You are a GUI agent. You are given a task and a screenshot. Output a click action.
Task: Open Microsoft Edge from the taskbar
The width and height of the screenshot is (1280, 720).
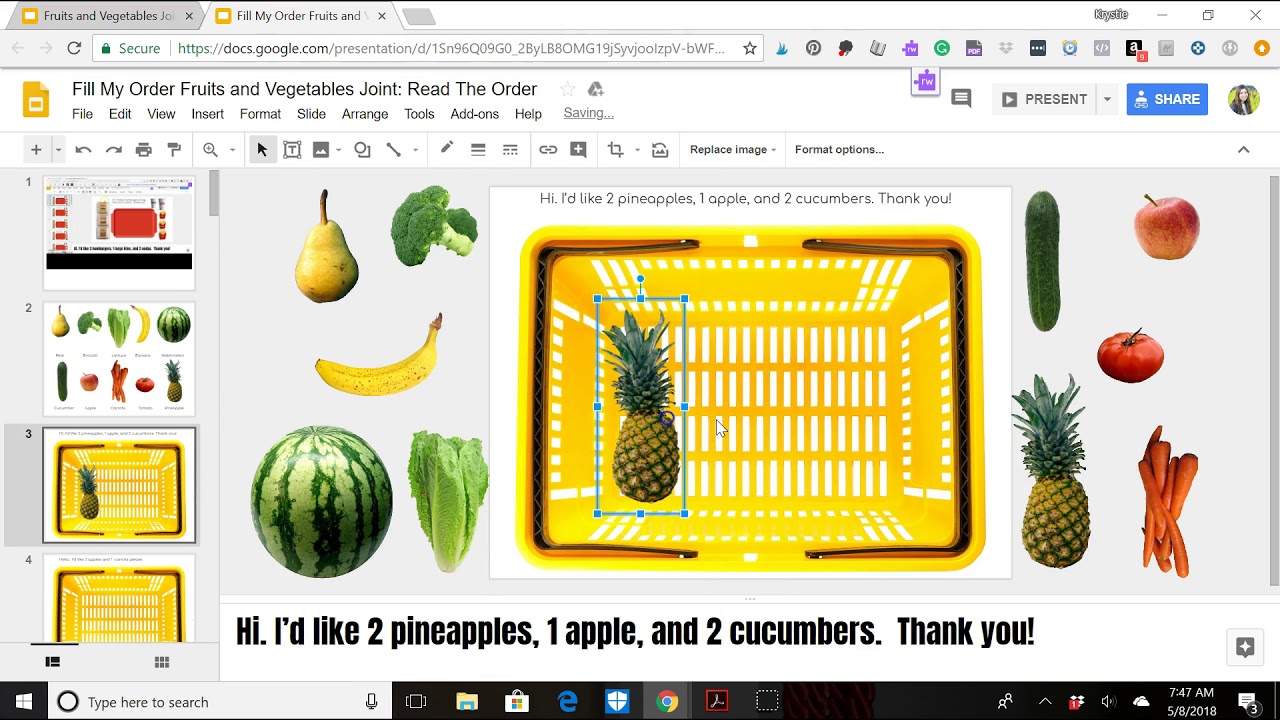567,701
